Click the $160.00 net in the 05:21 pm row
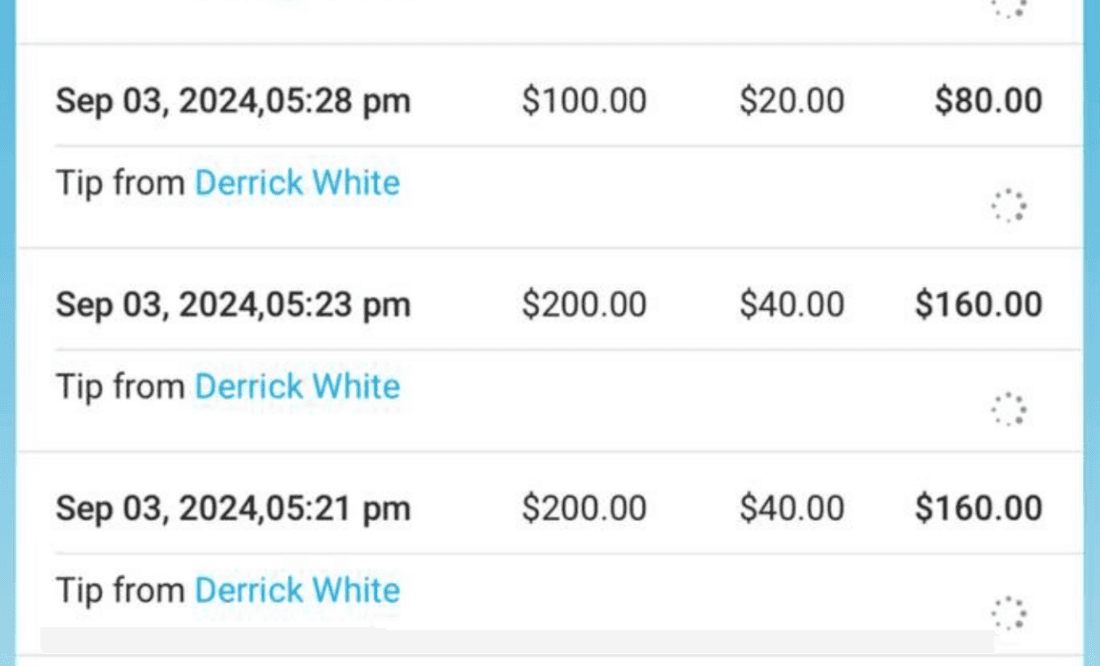The height and width of the screenshot is (666, 1100). (979, 508)
